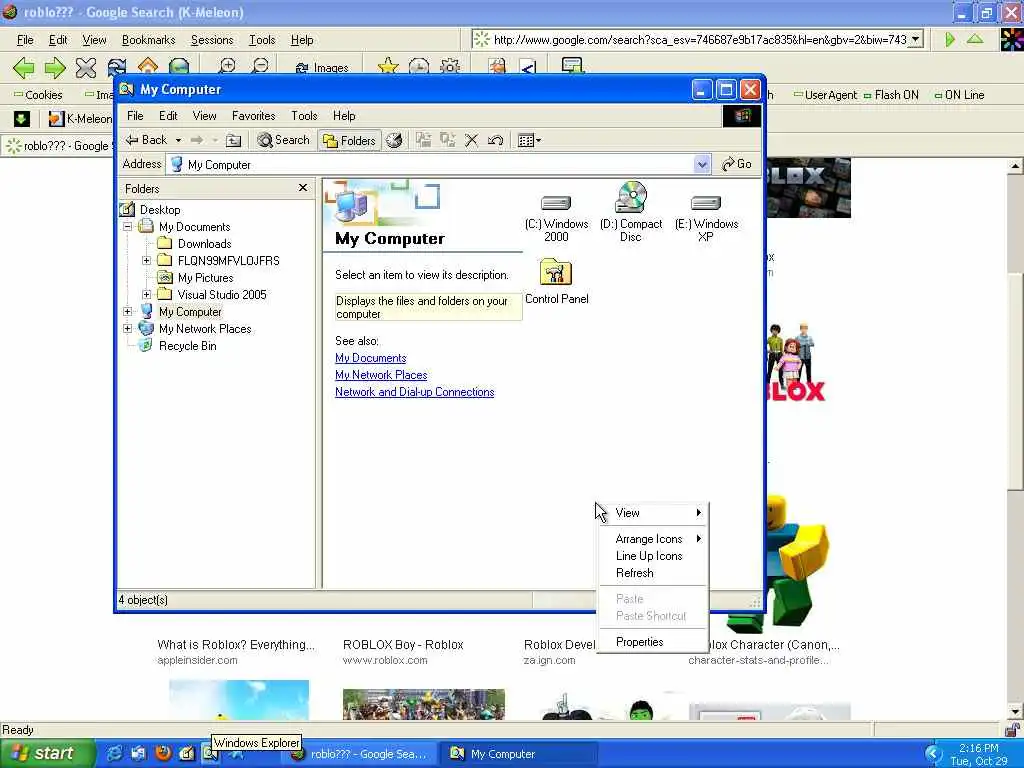
Task: Open K-Meleon Sessions menu
Action: coord(212,40)
